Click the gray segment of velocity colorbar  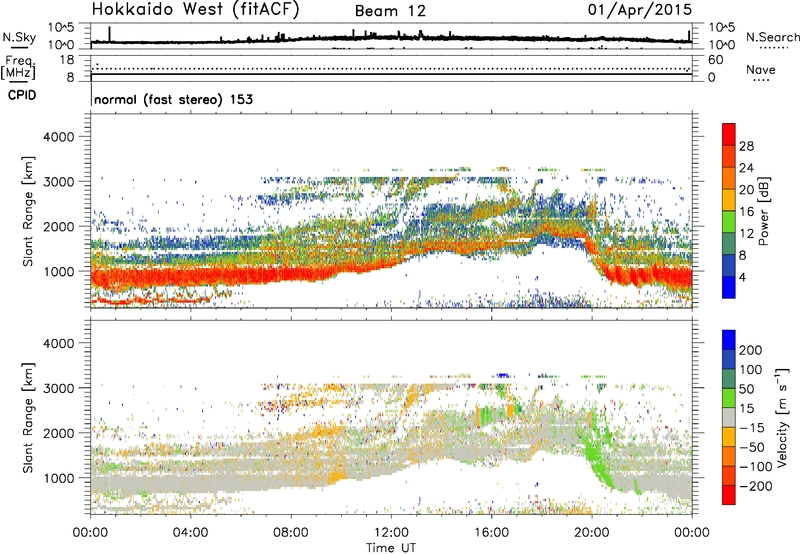click(x=729, y=418)
